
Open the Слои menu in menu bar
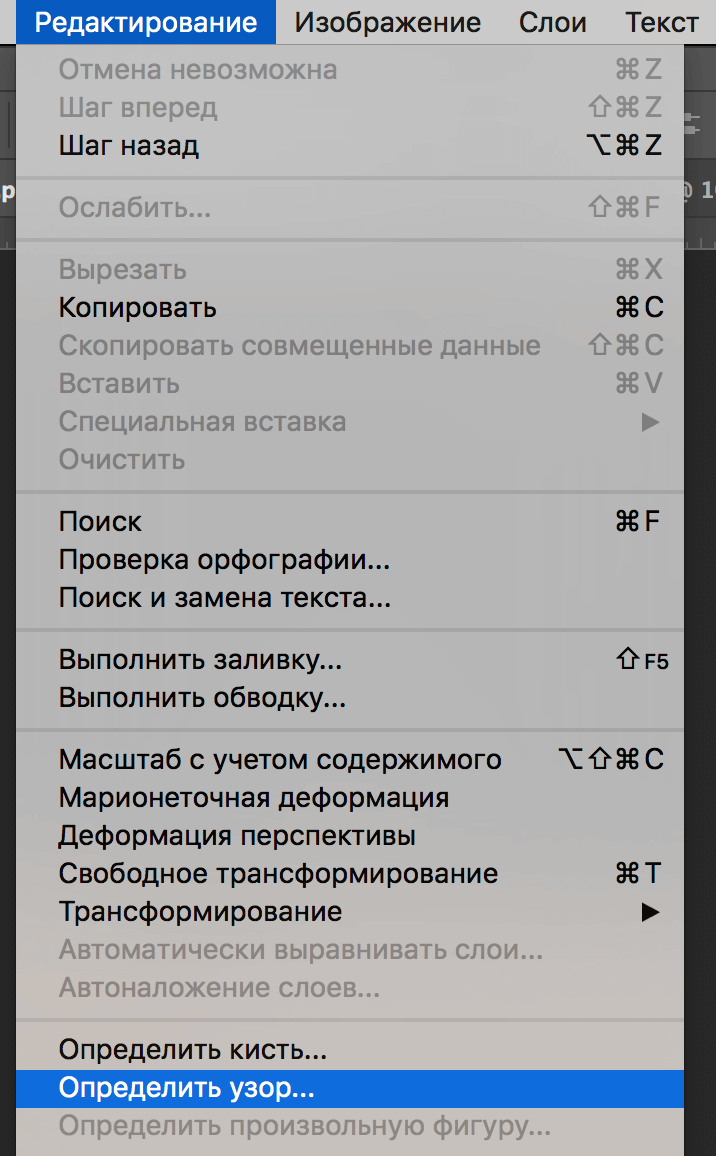[x=552, y=22]
